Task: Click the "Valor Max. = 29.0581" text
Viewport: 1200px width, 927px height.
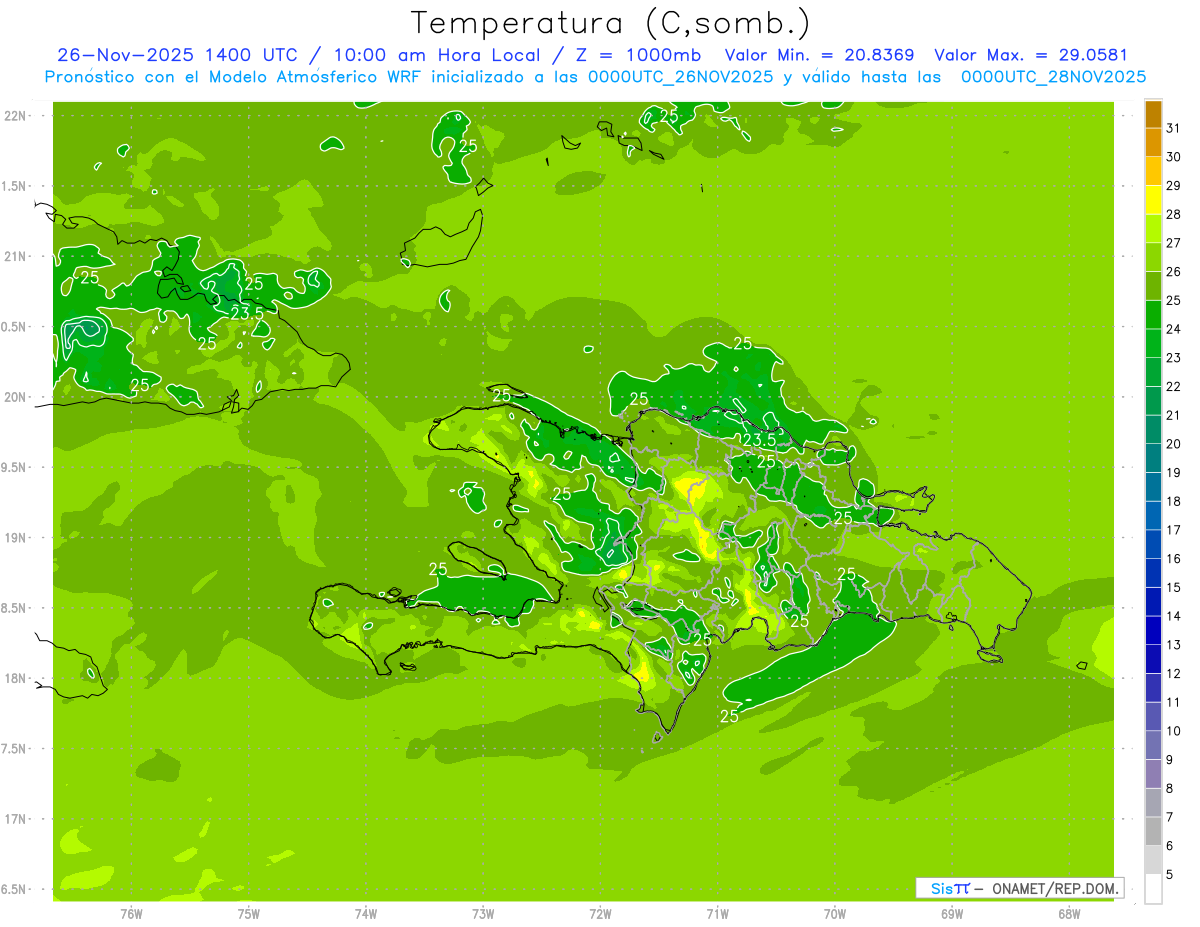Action: pos(1030,55)
